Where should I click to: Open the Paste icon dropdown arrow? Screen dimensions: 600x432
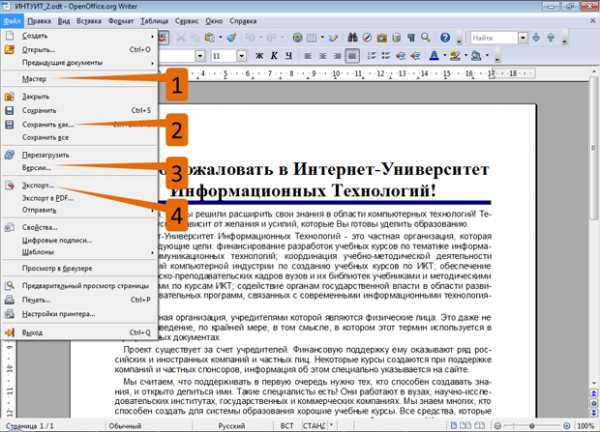pyautogui.click(x=220, y=37)
